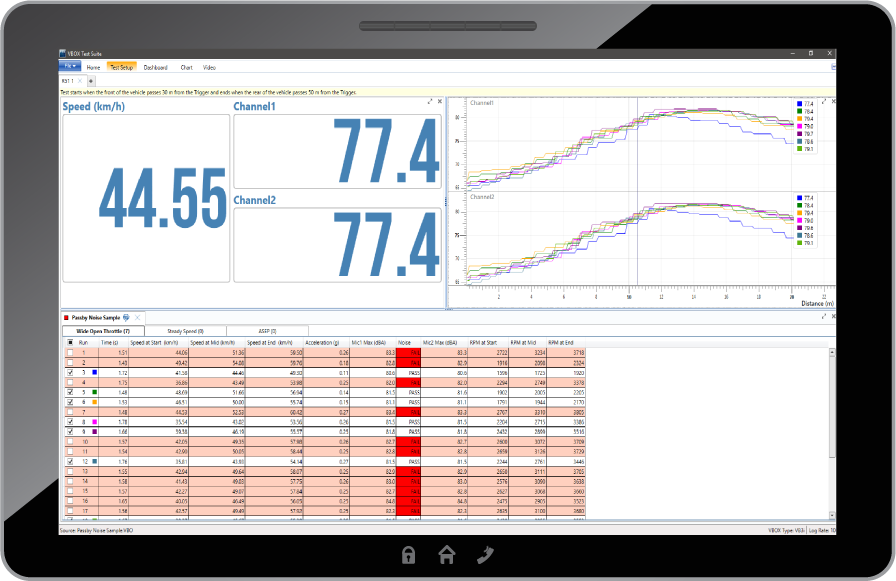896x581 pixels.
Task: Open the File dropdown menu
Action: click(71, 67)
